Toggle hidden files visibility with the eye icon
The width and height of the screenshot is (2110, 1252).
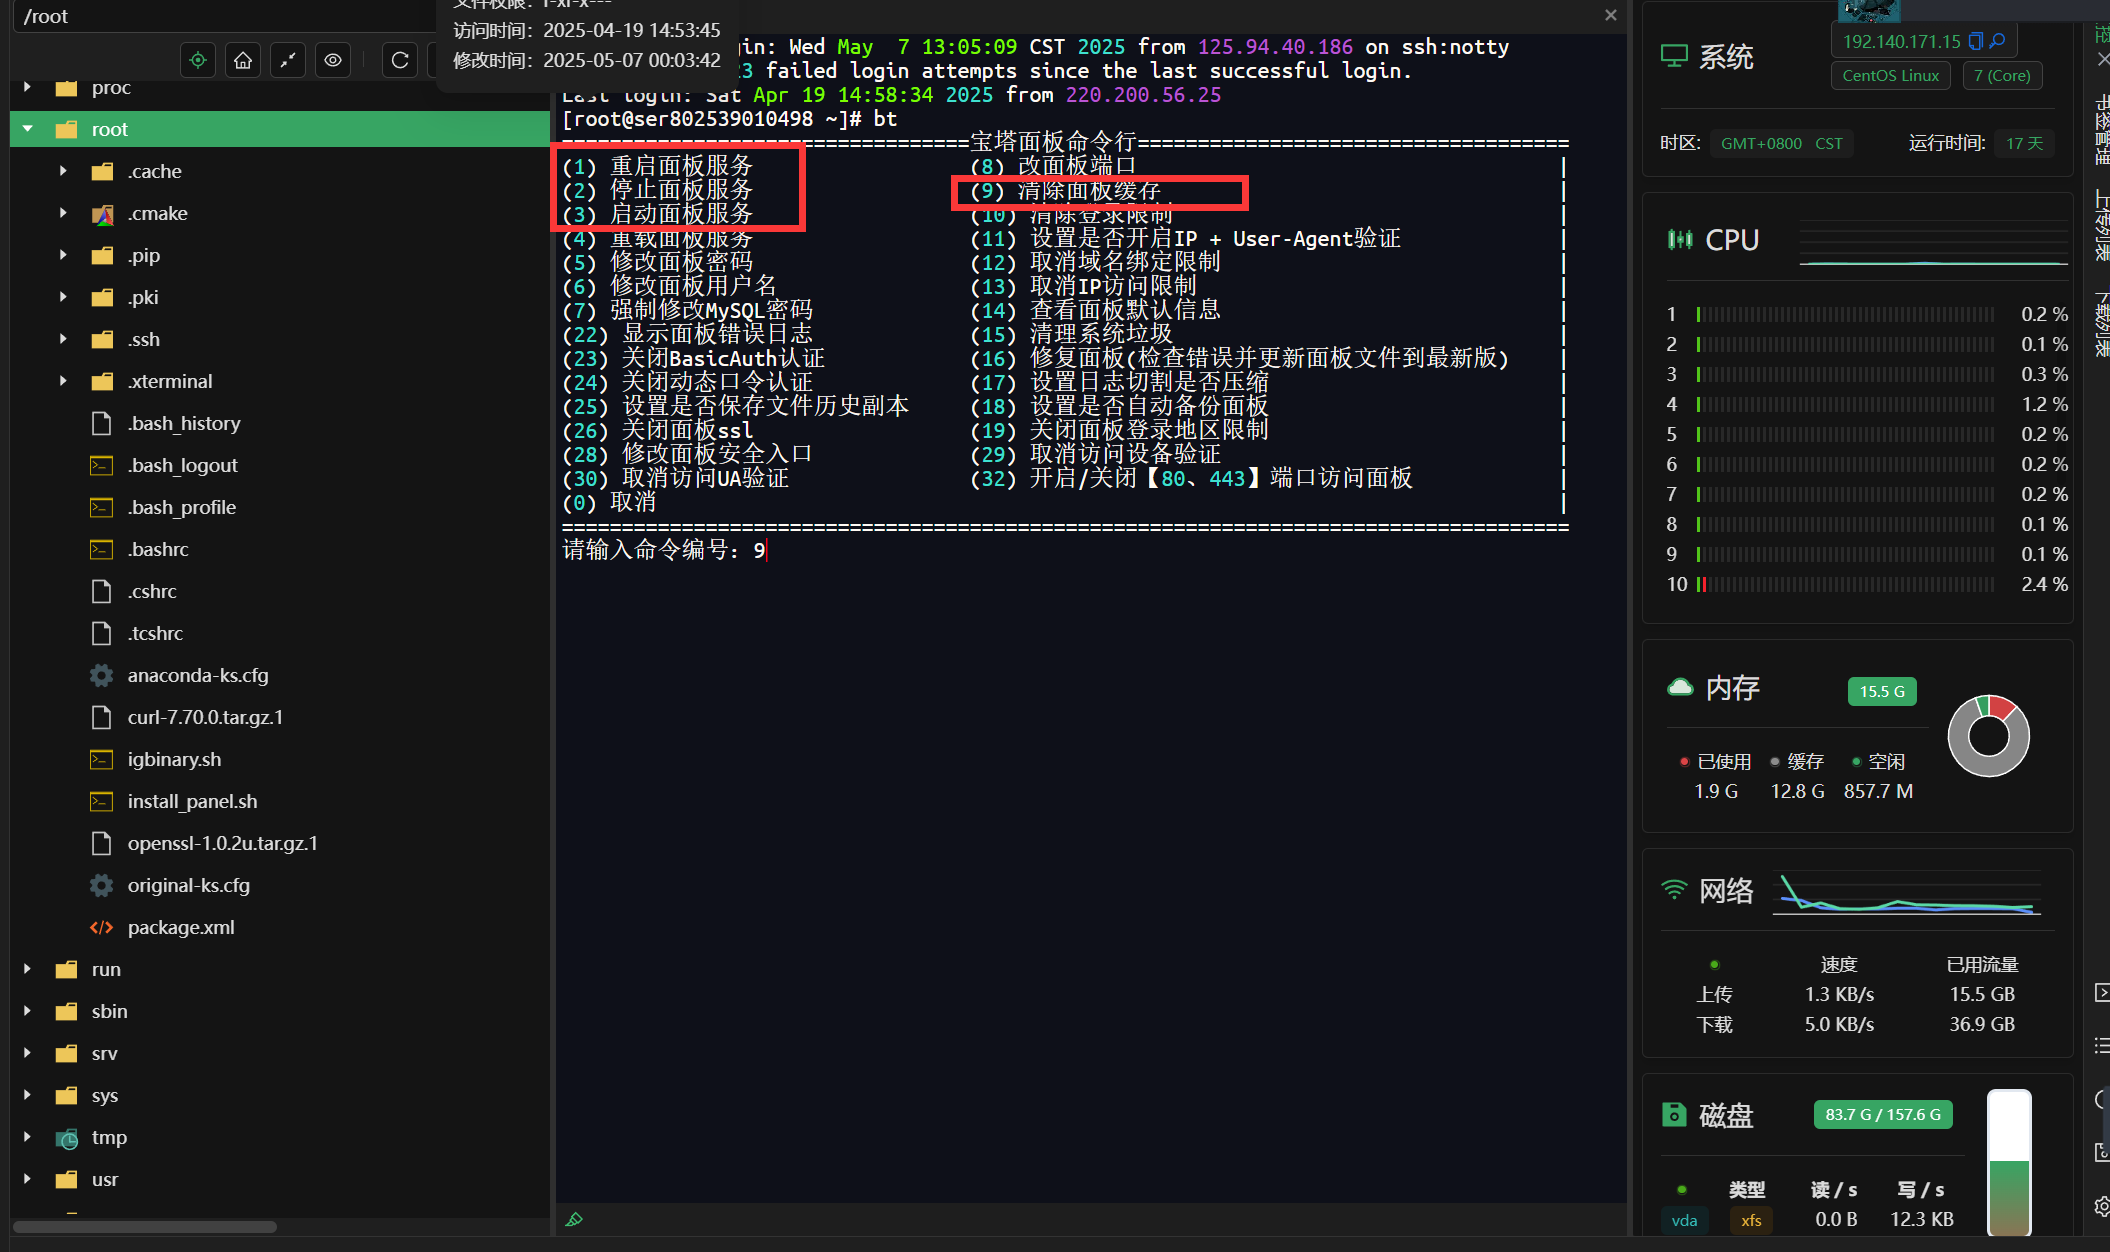[333, 60]
